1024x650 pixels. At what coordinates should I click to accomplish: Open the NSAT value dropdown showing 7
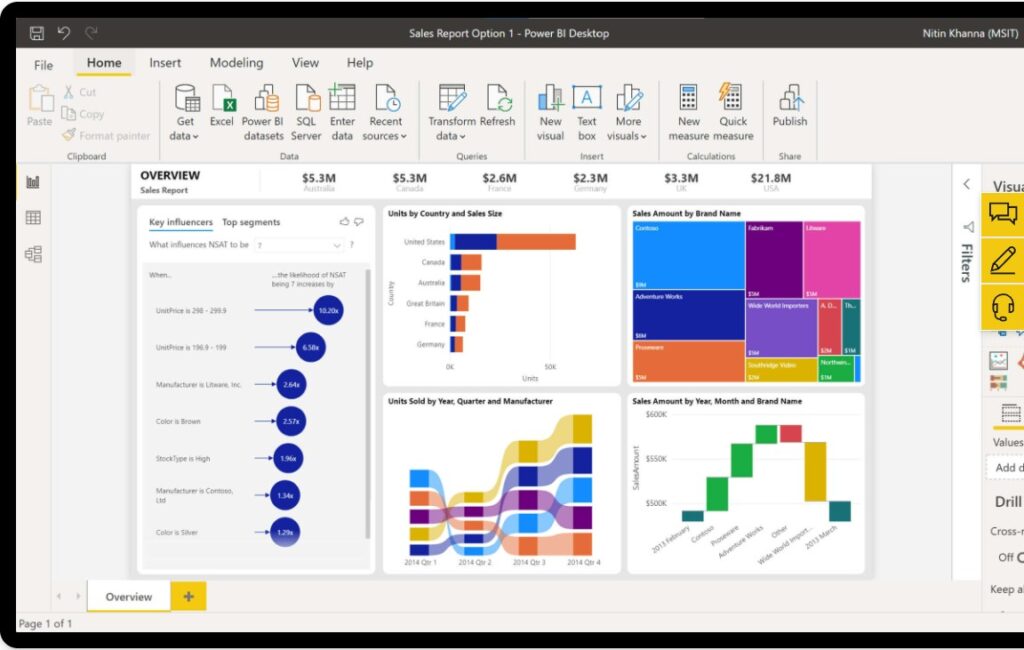(299, 245)
